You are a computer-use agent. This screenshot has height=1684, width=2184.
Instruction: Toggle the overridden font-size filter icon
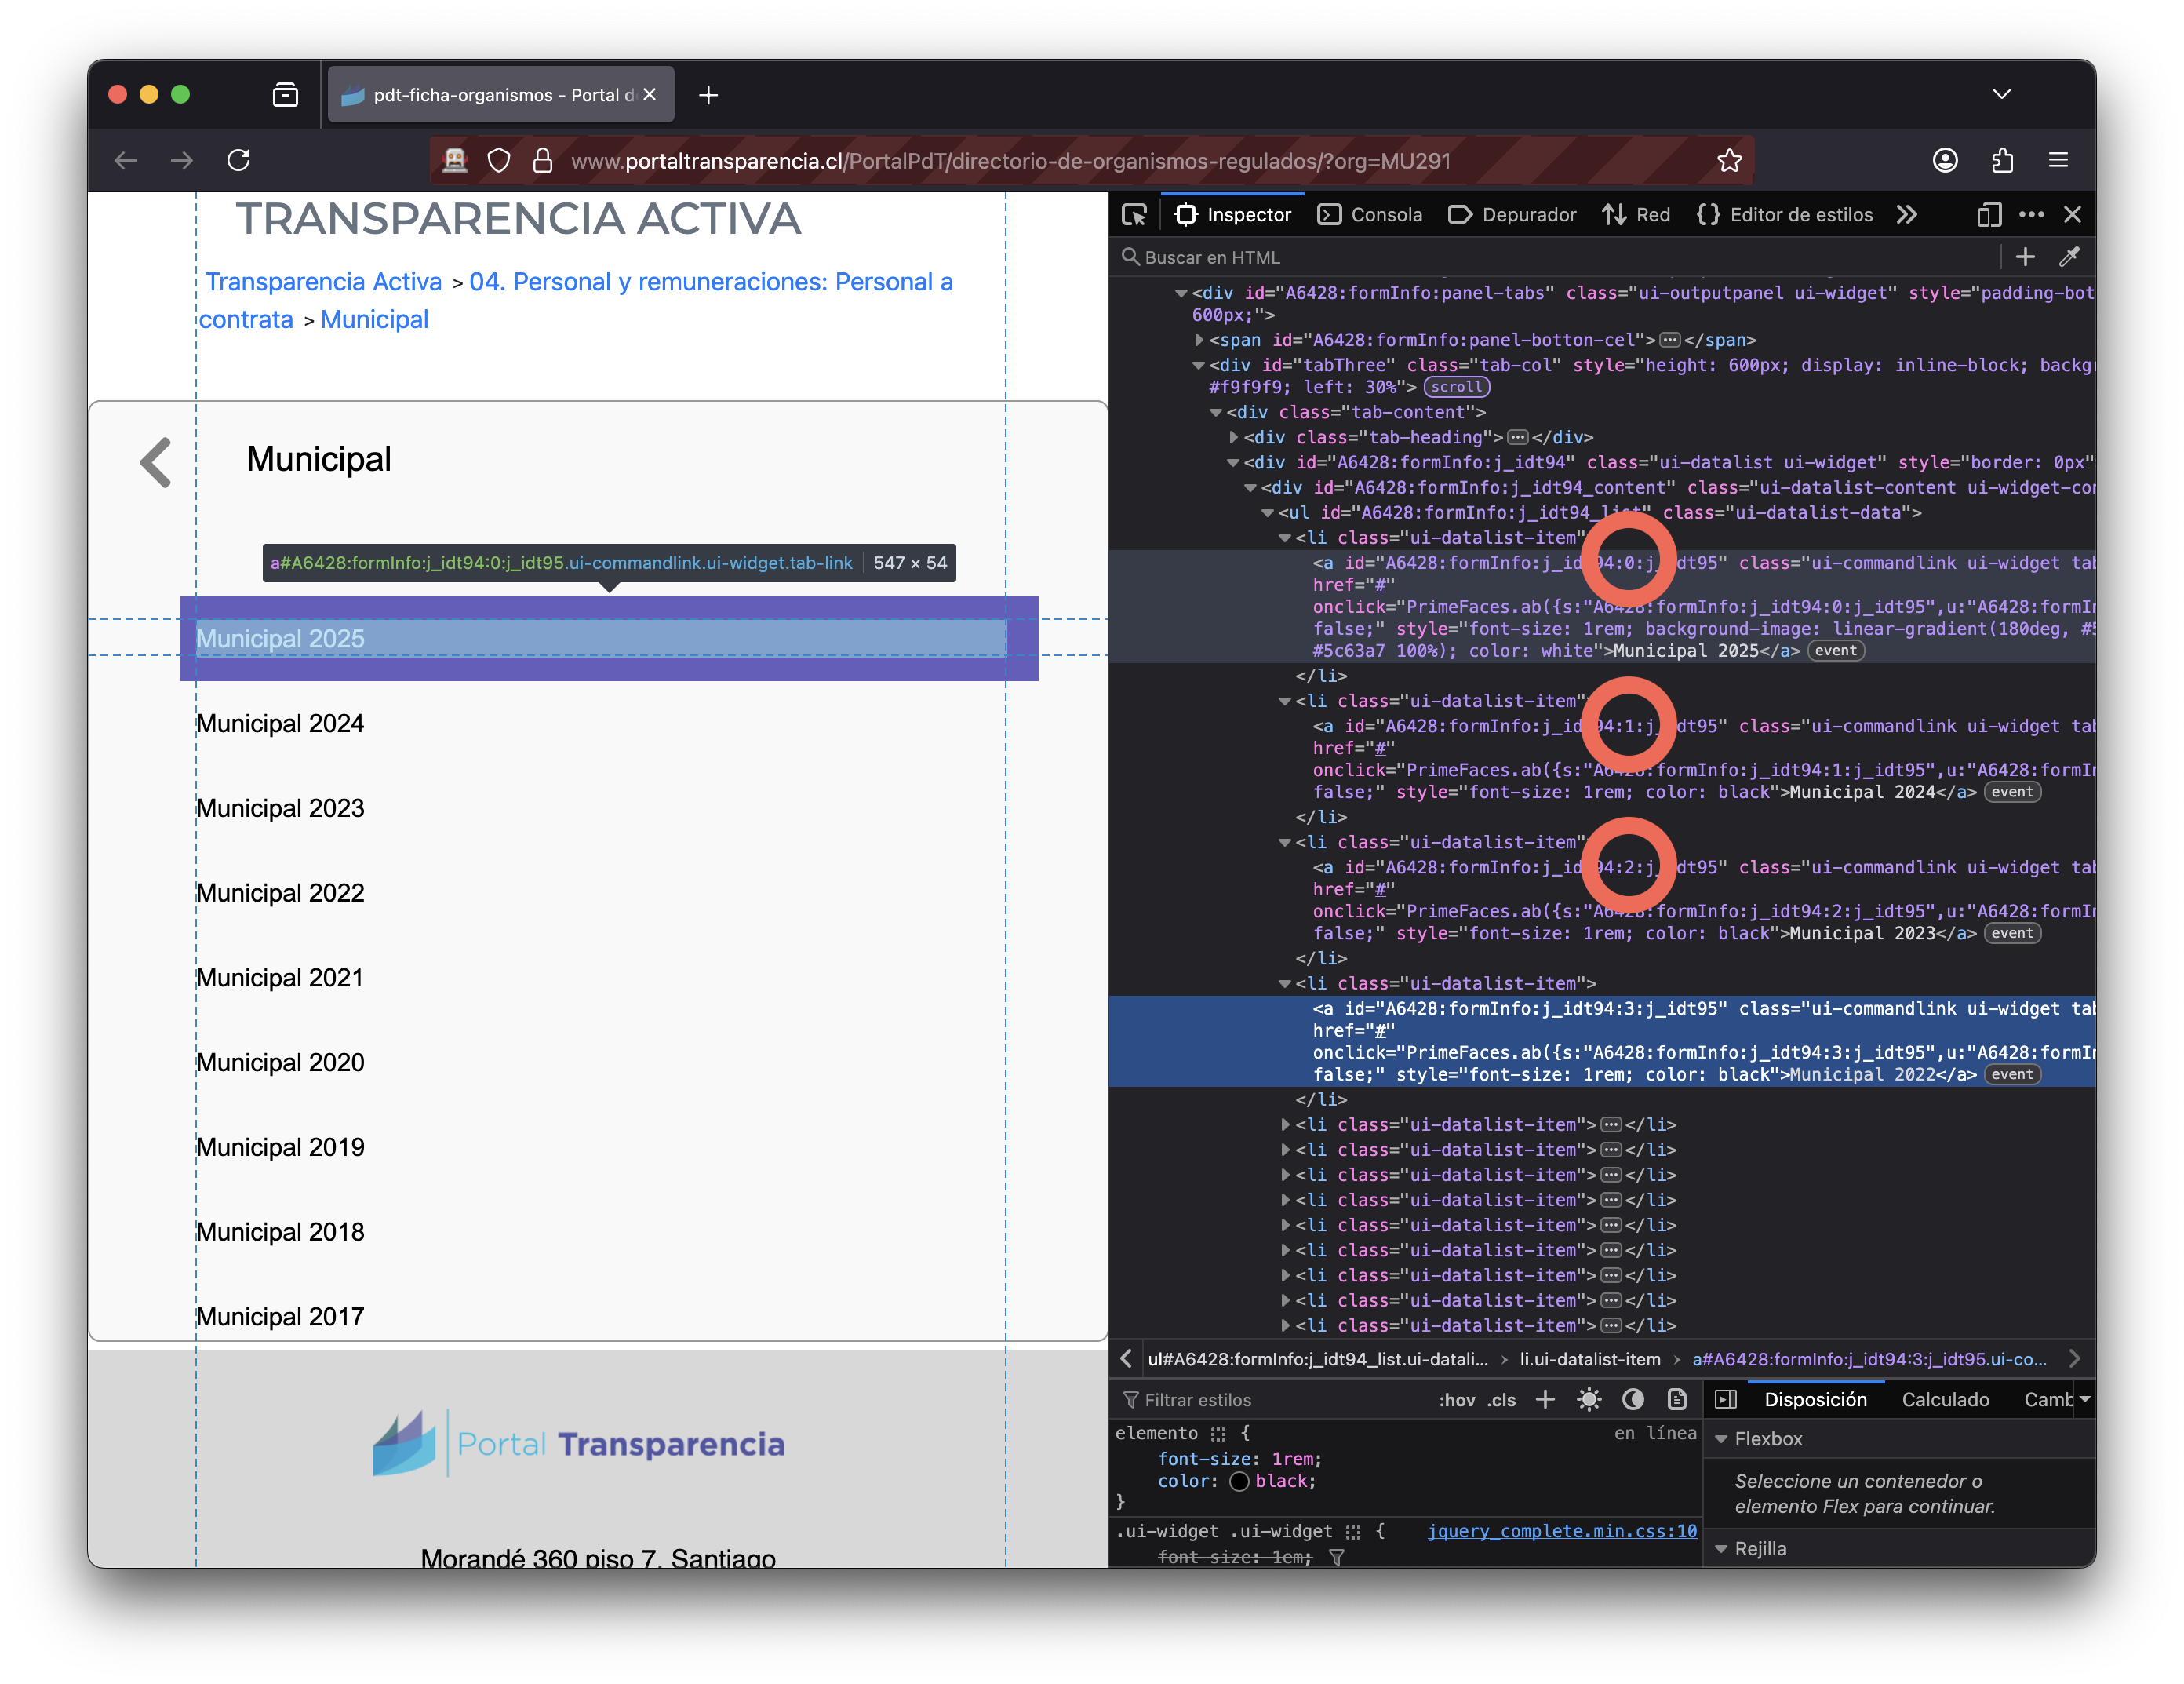point(1335,1558)
